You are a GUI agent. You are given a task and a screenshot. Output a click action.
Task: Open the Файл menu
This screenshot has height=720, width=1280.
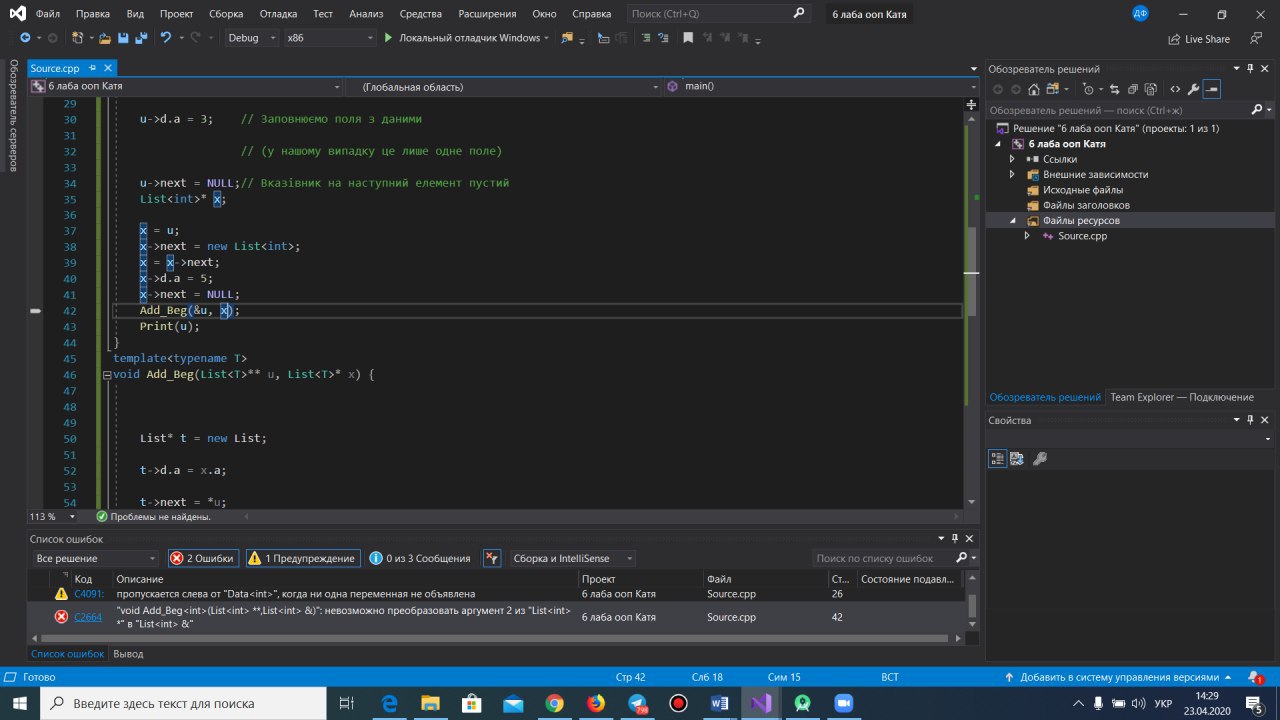pos(47,14)
